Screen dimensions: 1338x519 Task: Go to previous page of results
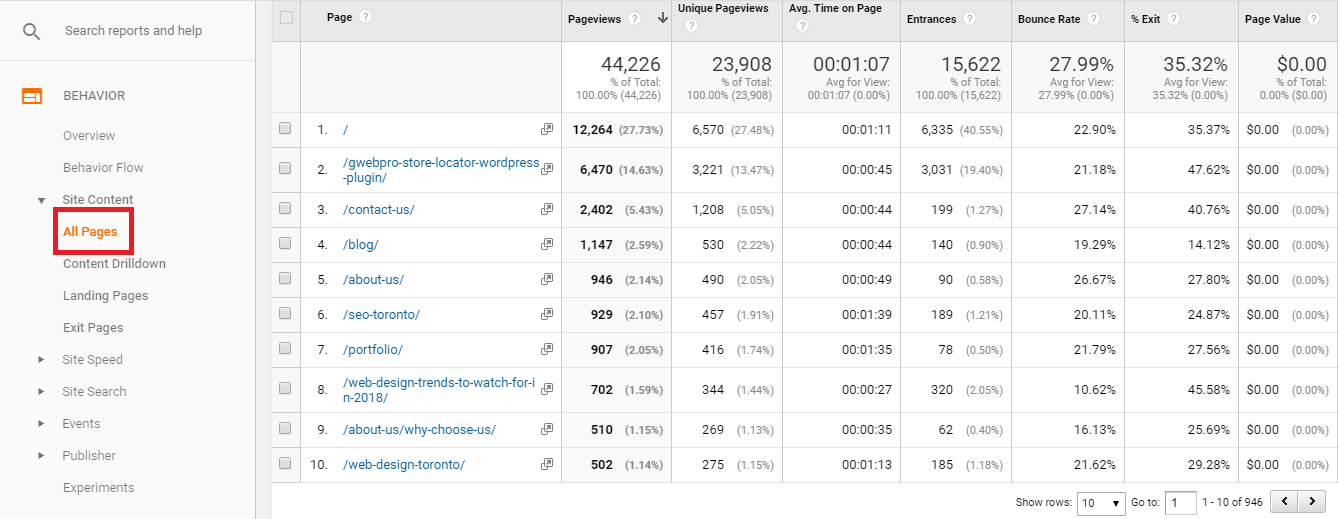coord(1285,502)
